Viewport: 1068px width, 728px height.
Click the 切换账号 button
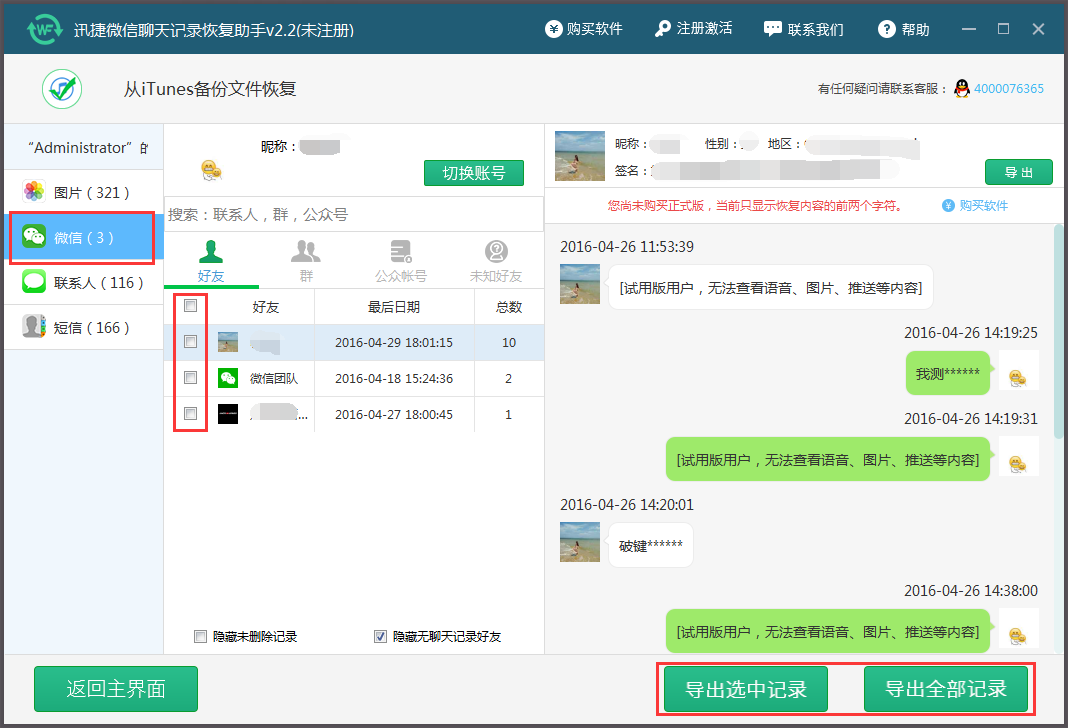[472, 172]
